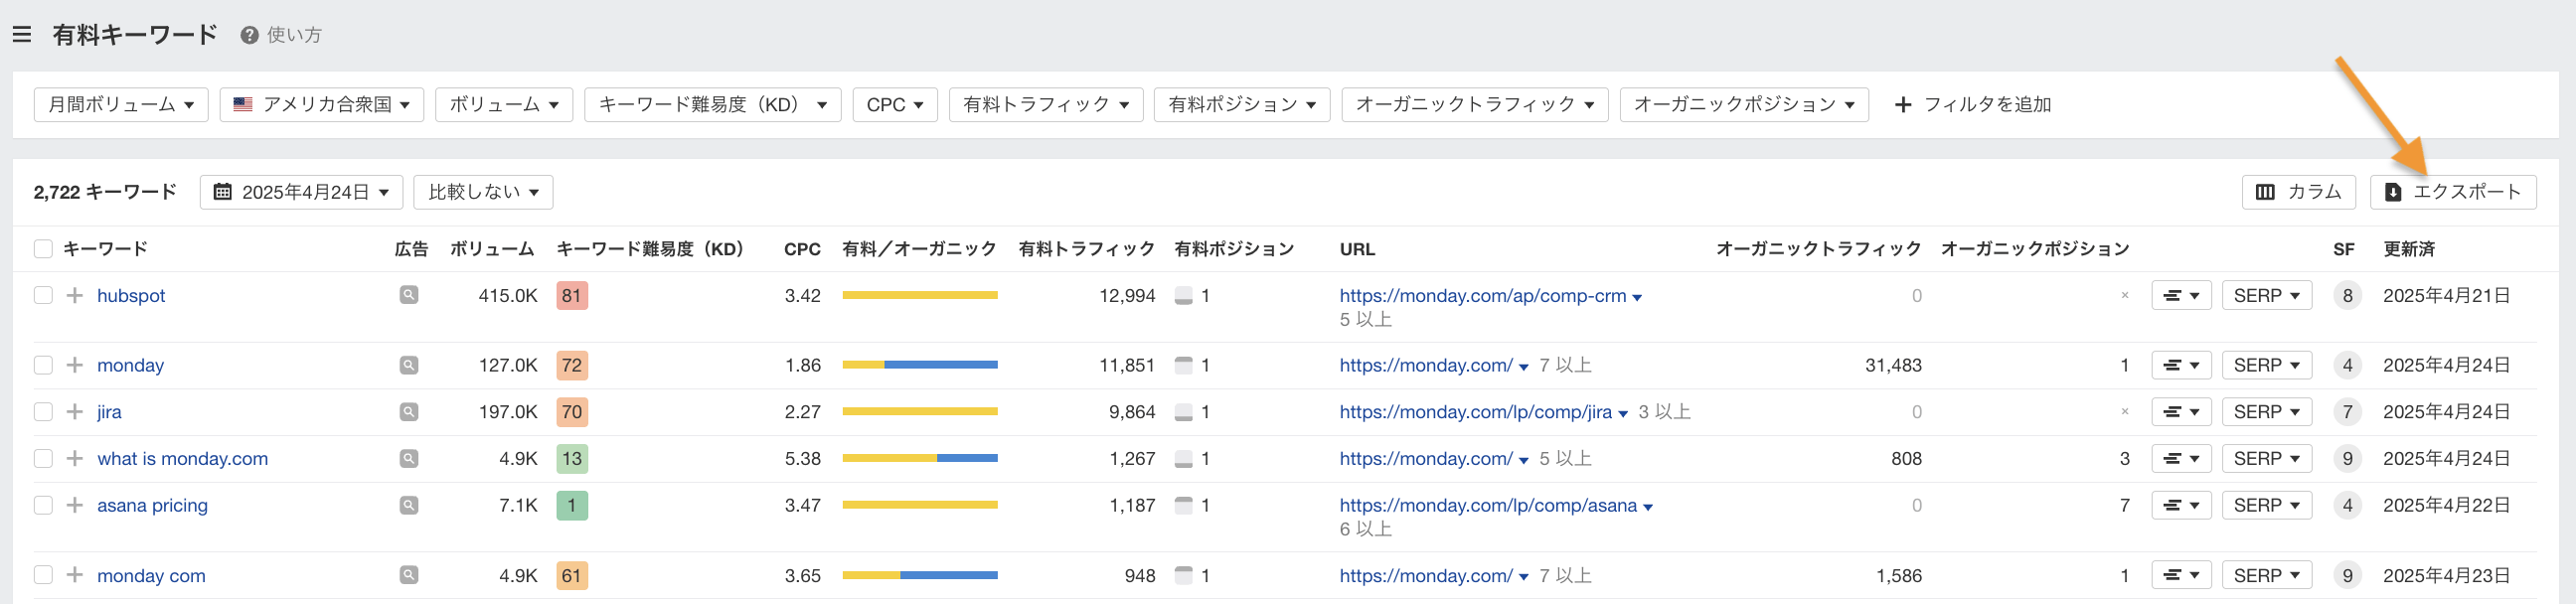Open the 有料トラフィック filter dropdown
The height and width of the screenshot is (604, 2576).
(x=1046, y=105)
